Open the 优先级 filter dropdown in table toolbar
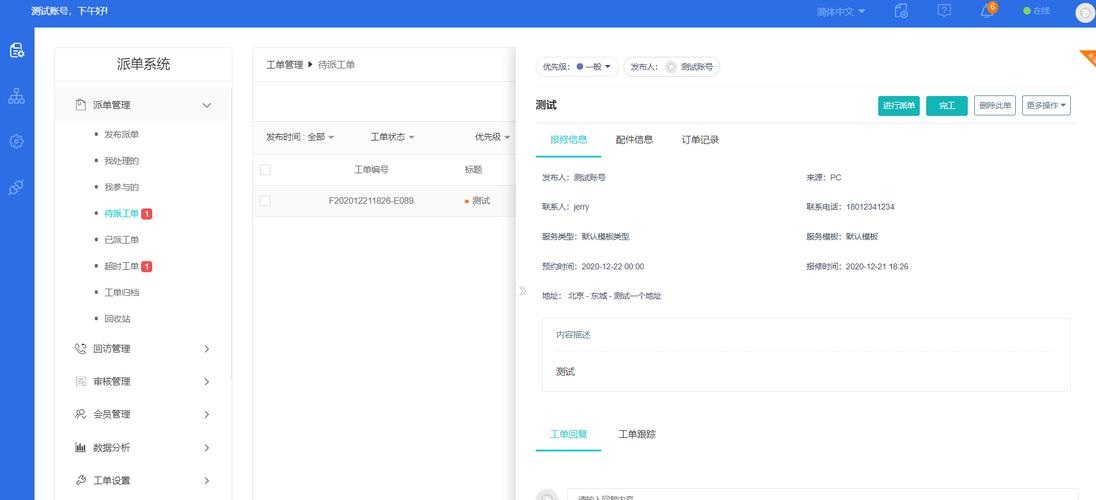1096x500 pixels. click(493, 137)
